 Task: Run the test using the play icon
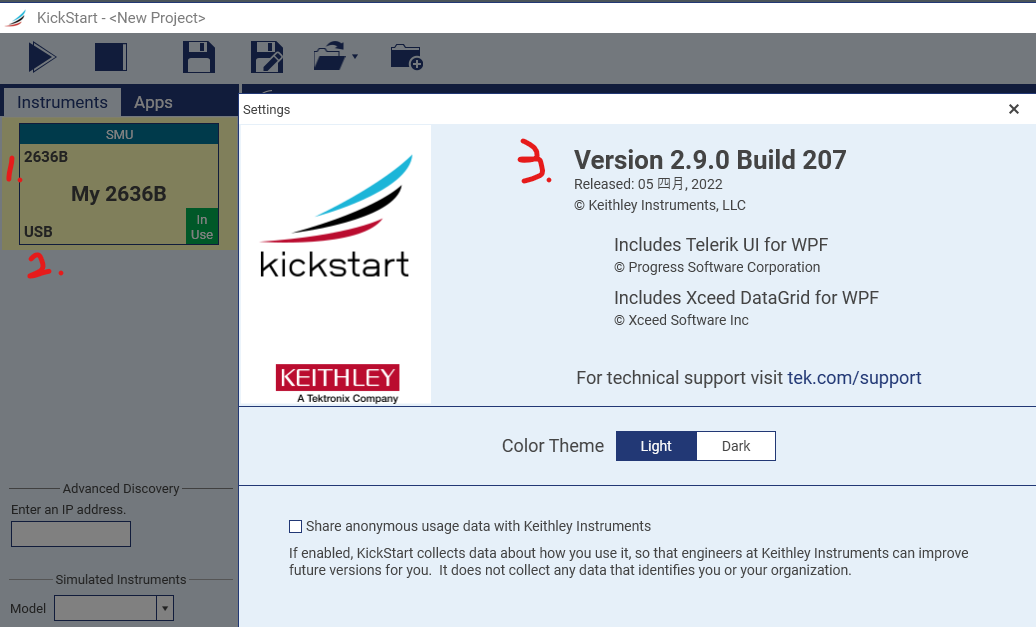tap(41, 57)
